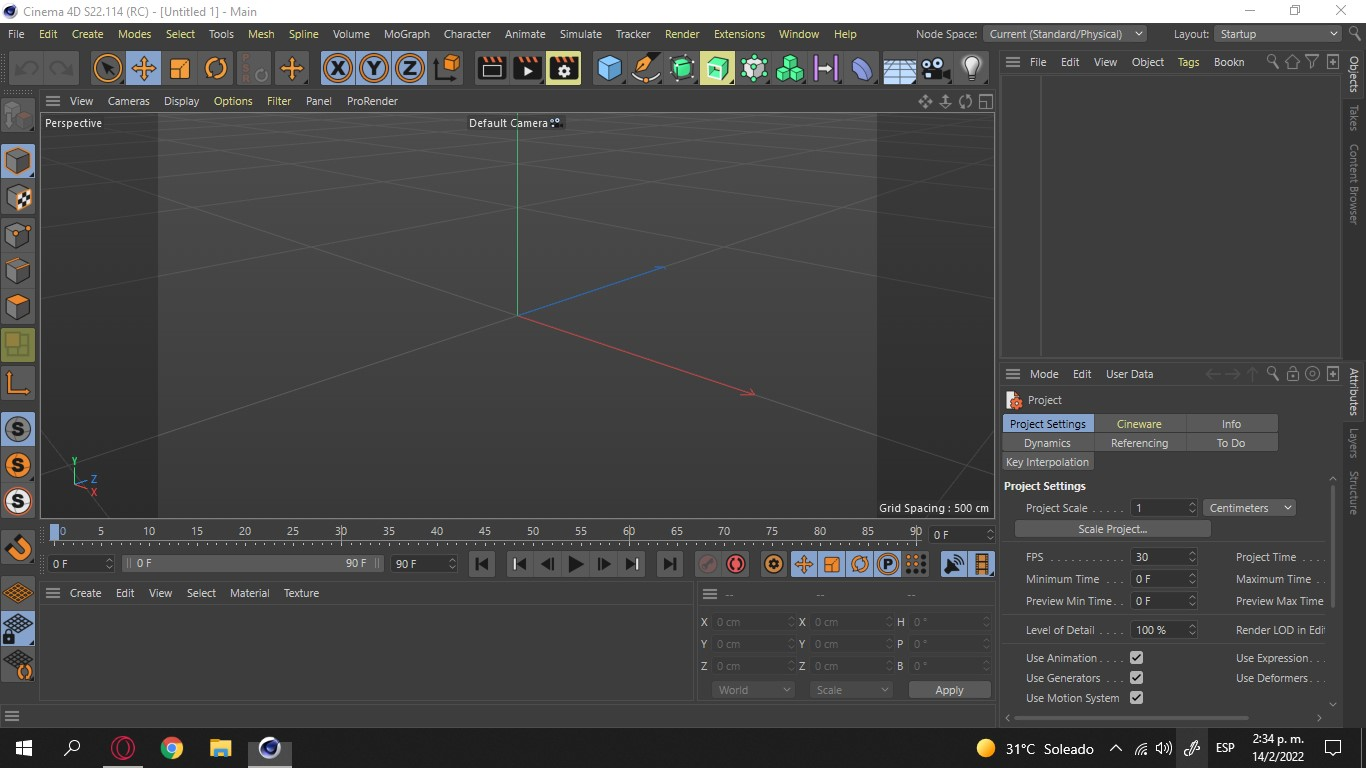Viewport: 1366px width, 768px height.
Task: Open the Node Space dropdown
Action: point(1065,34)
